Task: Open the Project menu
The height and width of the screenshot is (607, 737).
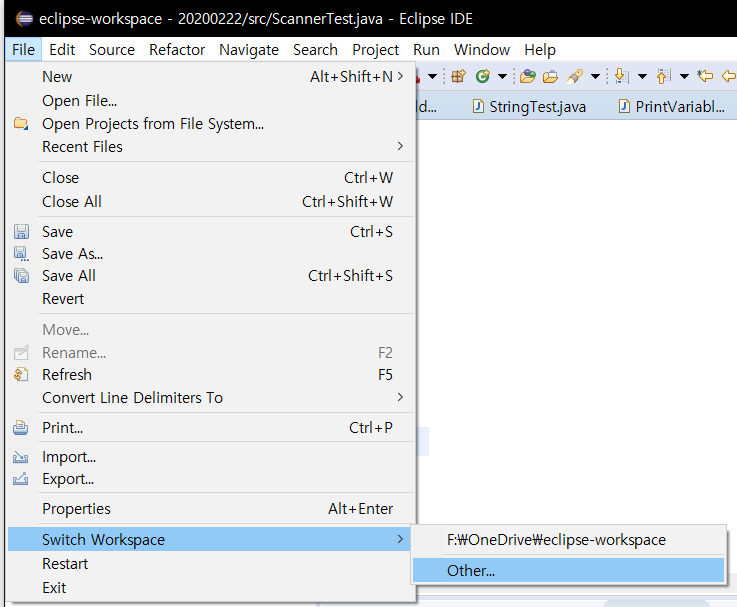Action: pyautogui.click(x=375, y=49)
